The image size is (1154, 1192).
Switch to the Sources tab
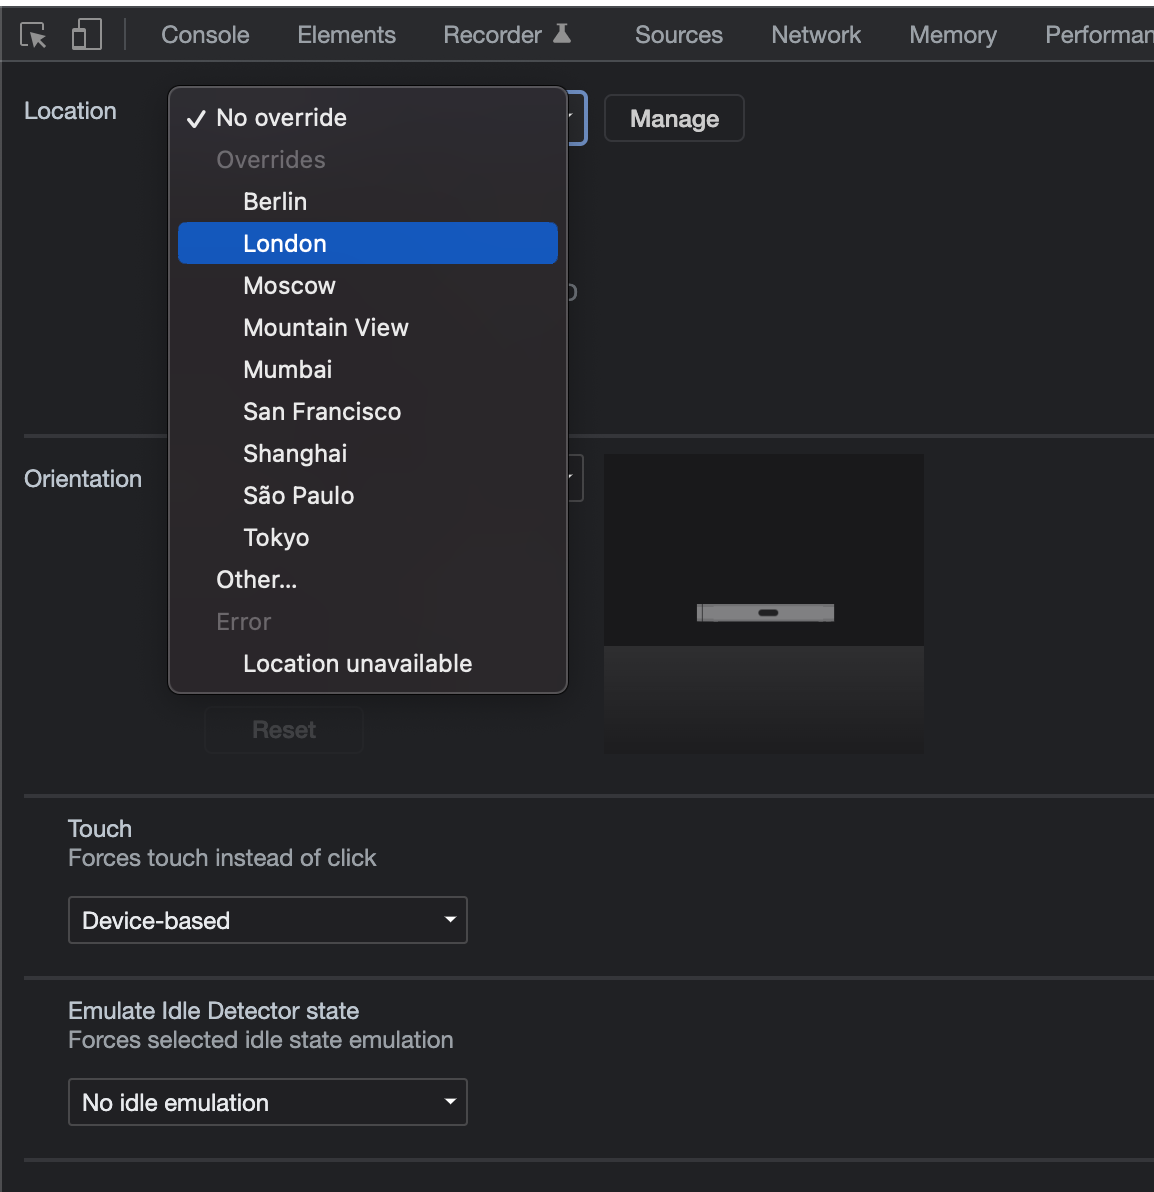point(678,35)
